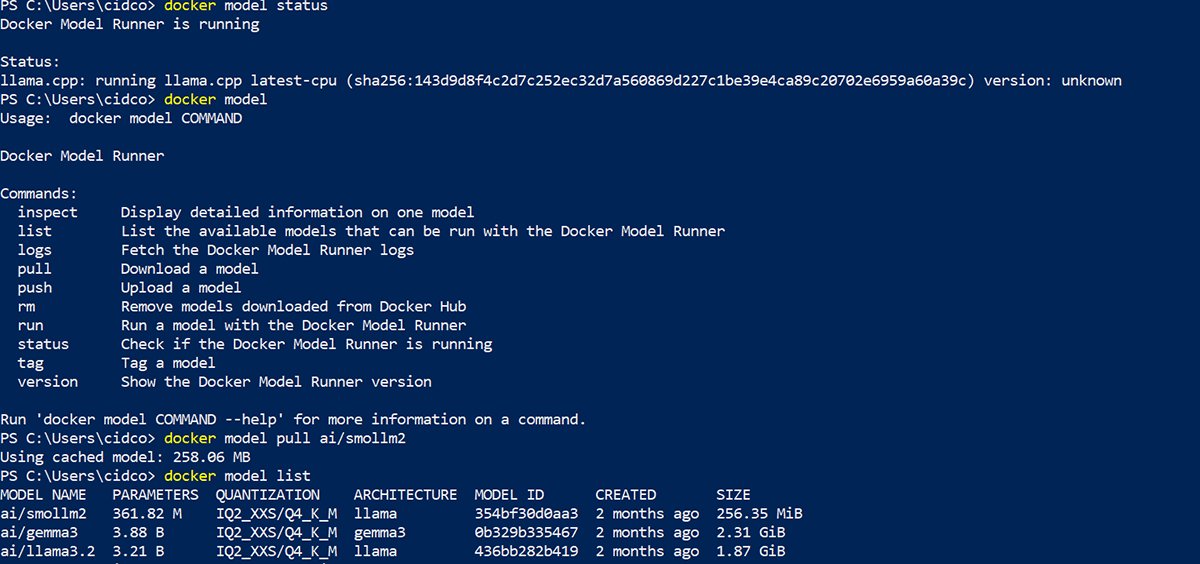Click the push command entry
This screenshot has width=1200, height=564.
tap(34, 288)
